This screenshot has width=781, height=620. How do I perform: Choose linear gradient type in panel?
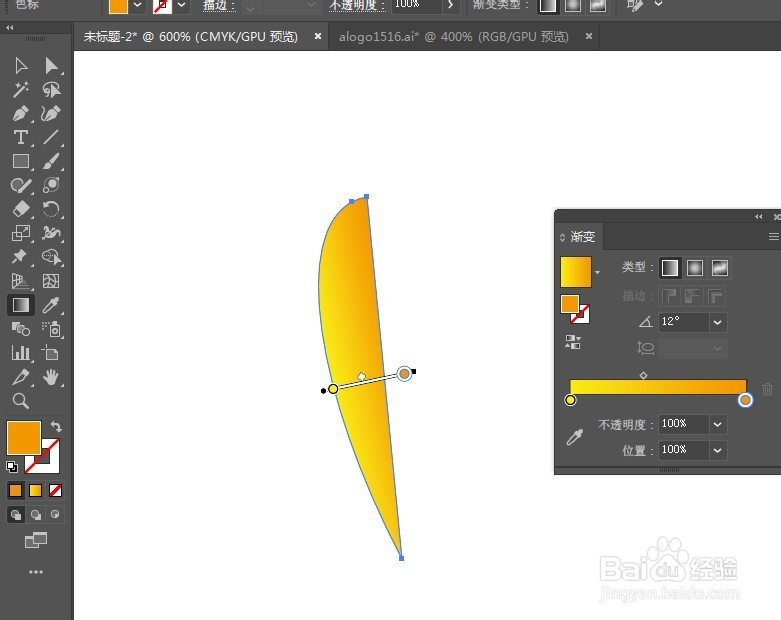[x=670, y=268]
